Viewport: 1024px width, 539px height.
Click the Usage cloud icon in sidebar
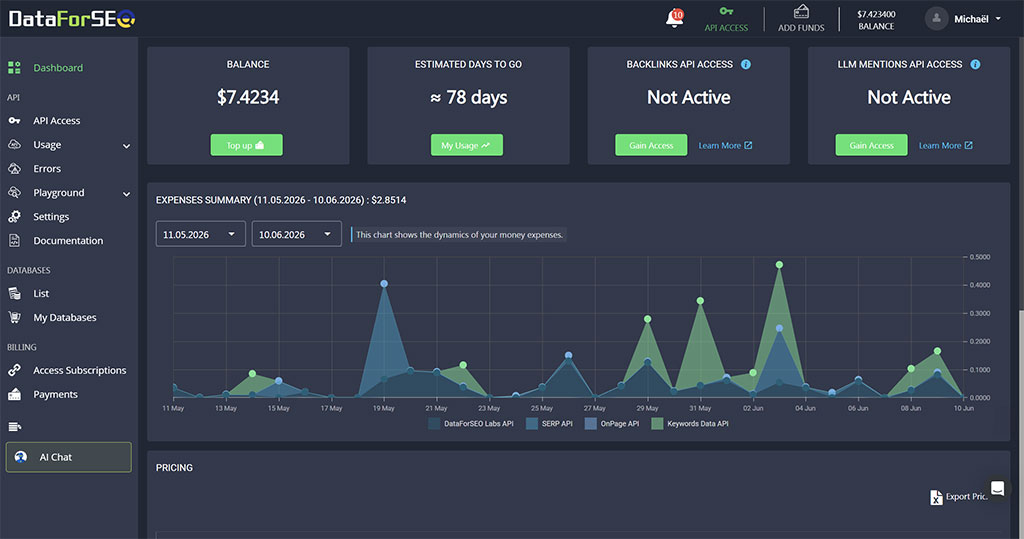(14, 144)
